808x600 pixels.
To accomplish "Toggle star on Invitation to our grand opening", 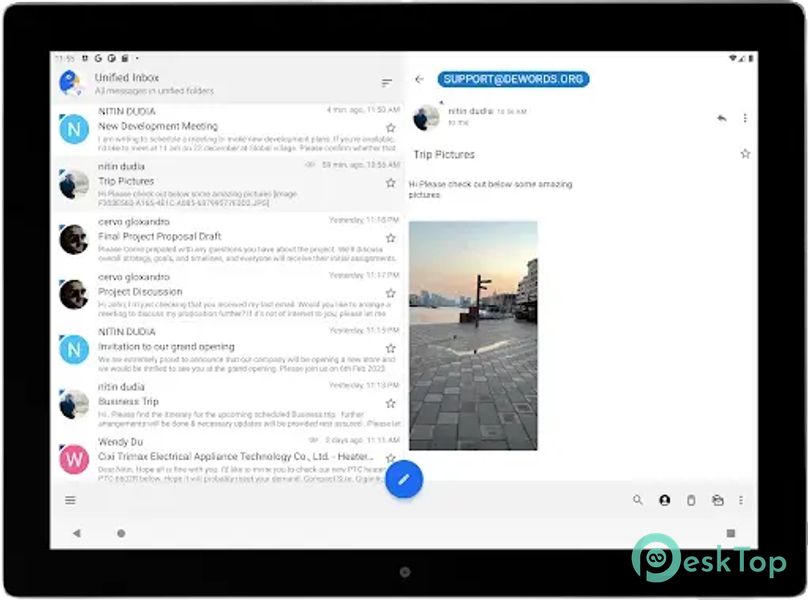I will coord(391,348).
